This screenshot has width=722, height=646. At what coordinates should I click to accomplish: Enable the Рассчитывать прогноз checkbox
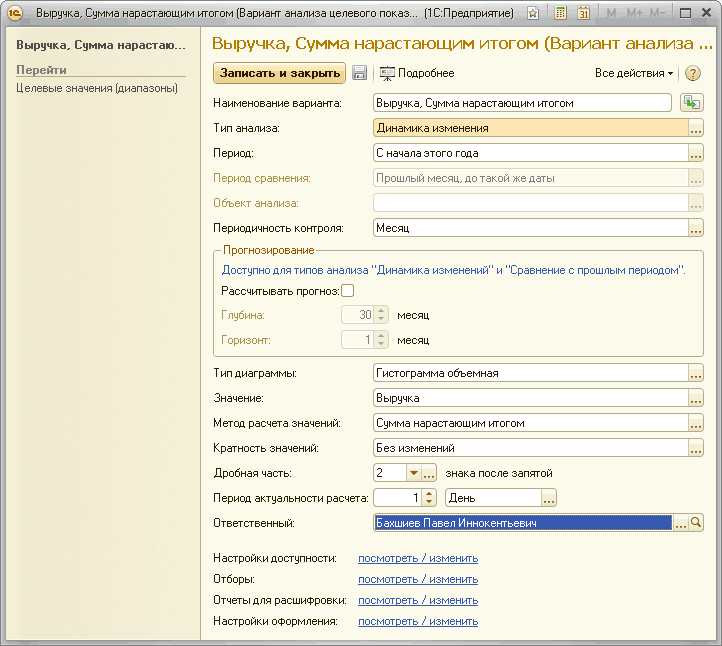348,290
